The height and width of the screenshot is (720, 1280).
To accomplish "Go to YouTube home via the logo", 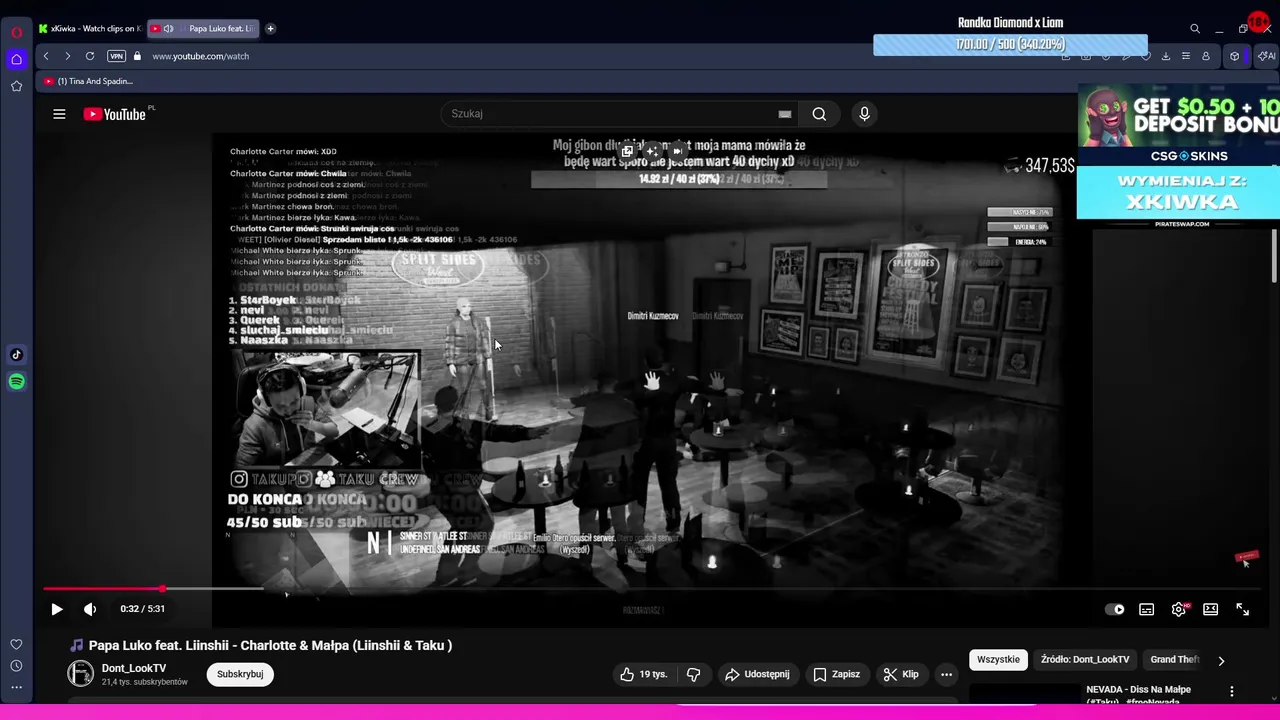I will pyautogui.click(x=115, y=114).
